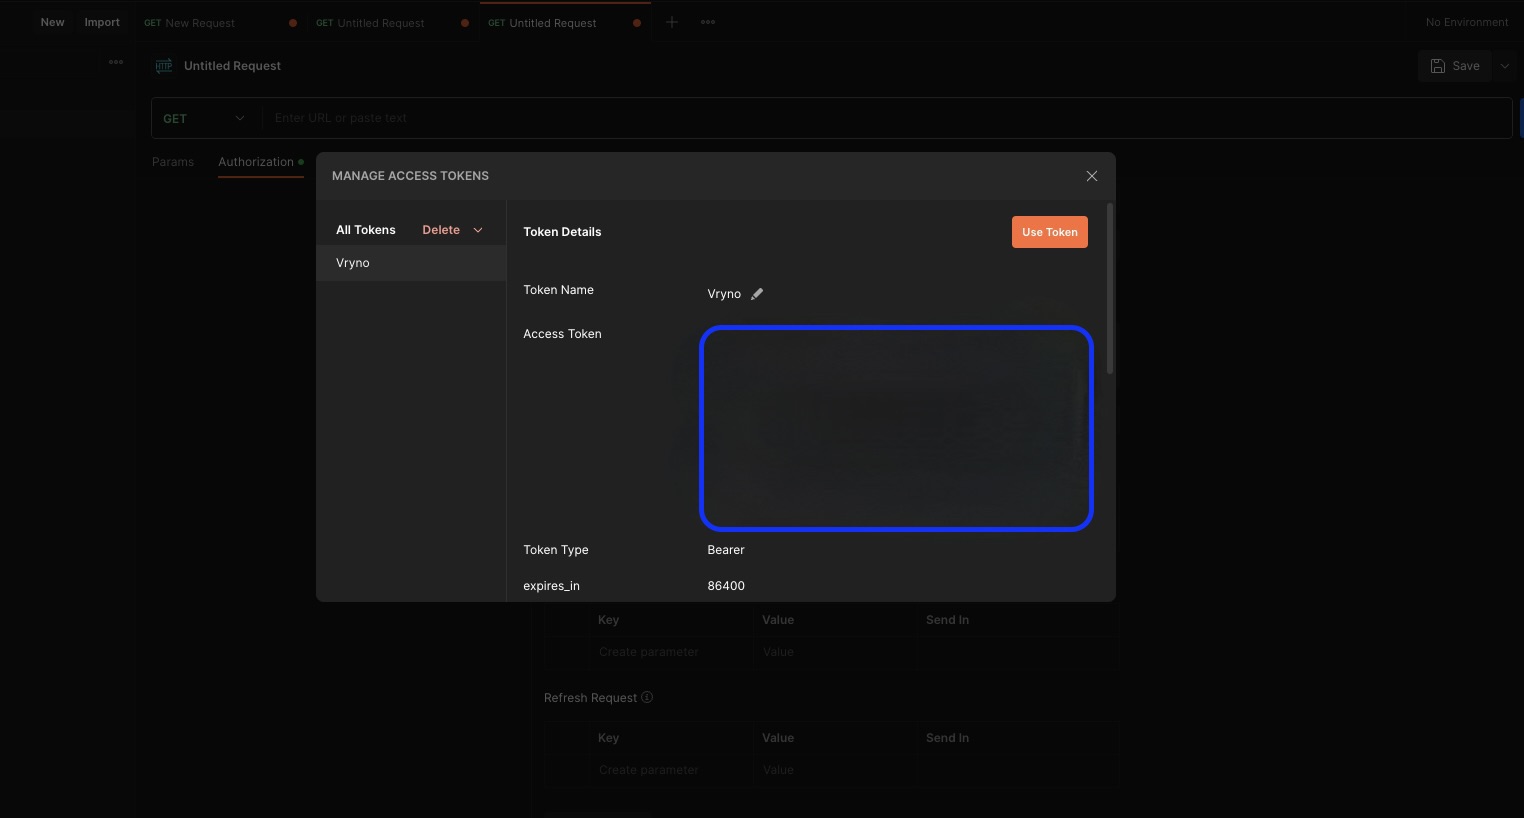This screenshot has height=818, width=1524.
Task: Open sidebar ellipsis options menu
Action: pyautogui.click(x=116, y=62)
